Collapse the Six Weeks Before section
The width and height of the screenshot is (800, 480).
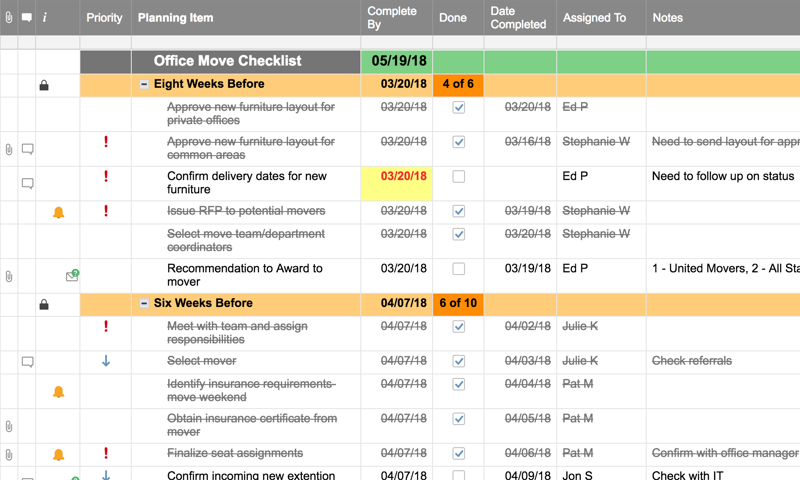point(144,304)
